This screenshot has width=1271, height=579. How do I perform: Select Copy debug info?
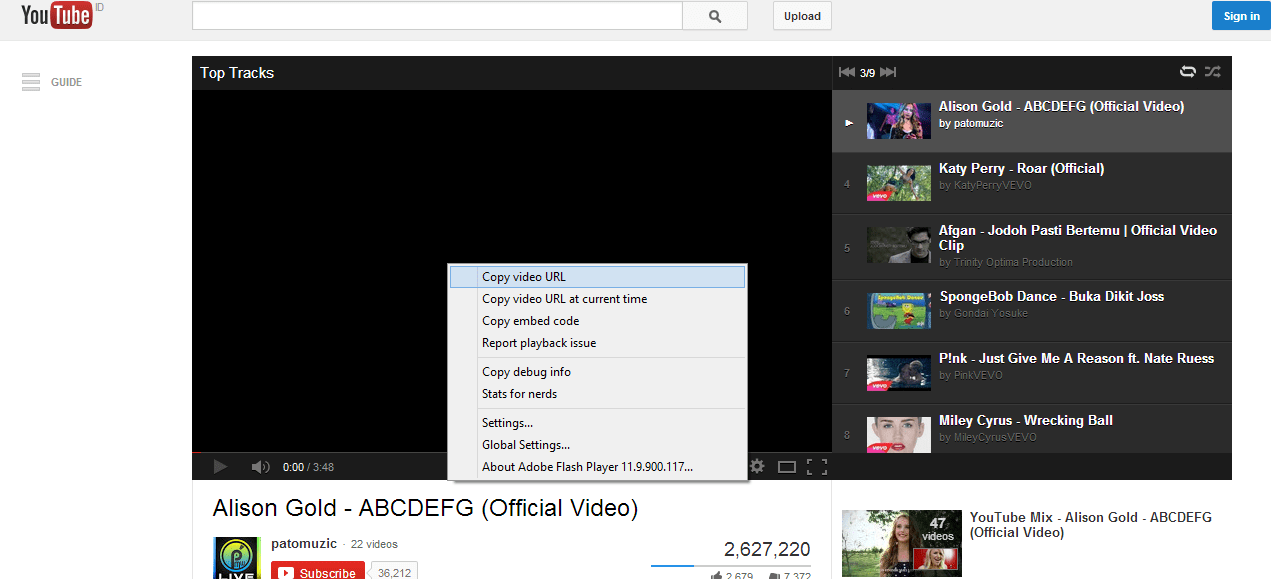597,372
